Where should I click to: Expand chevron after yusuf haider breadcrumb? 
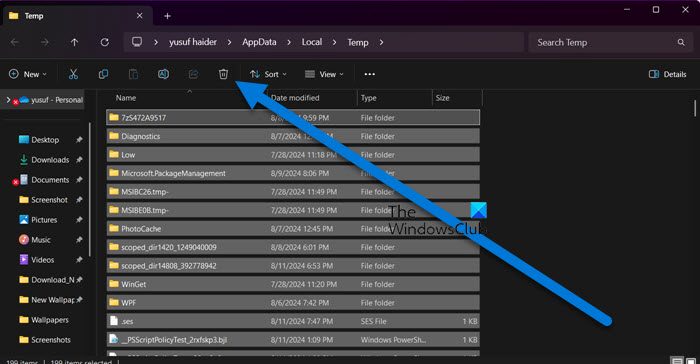[x=229, y=42]
